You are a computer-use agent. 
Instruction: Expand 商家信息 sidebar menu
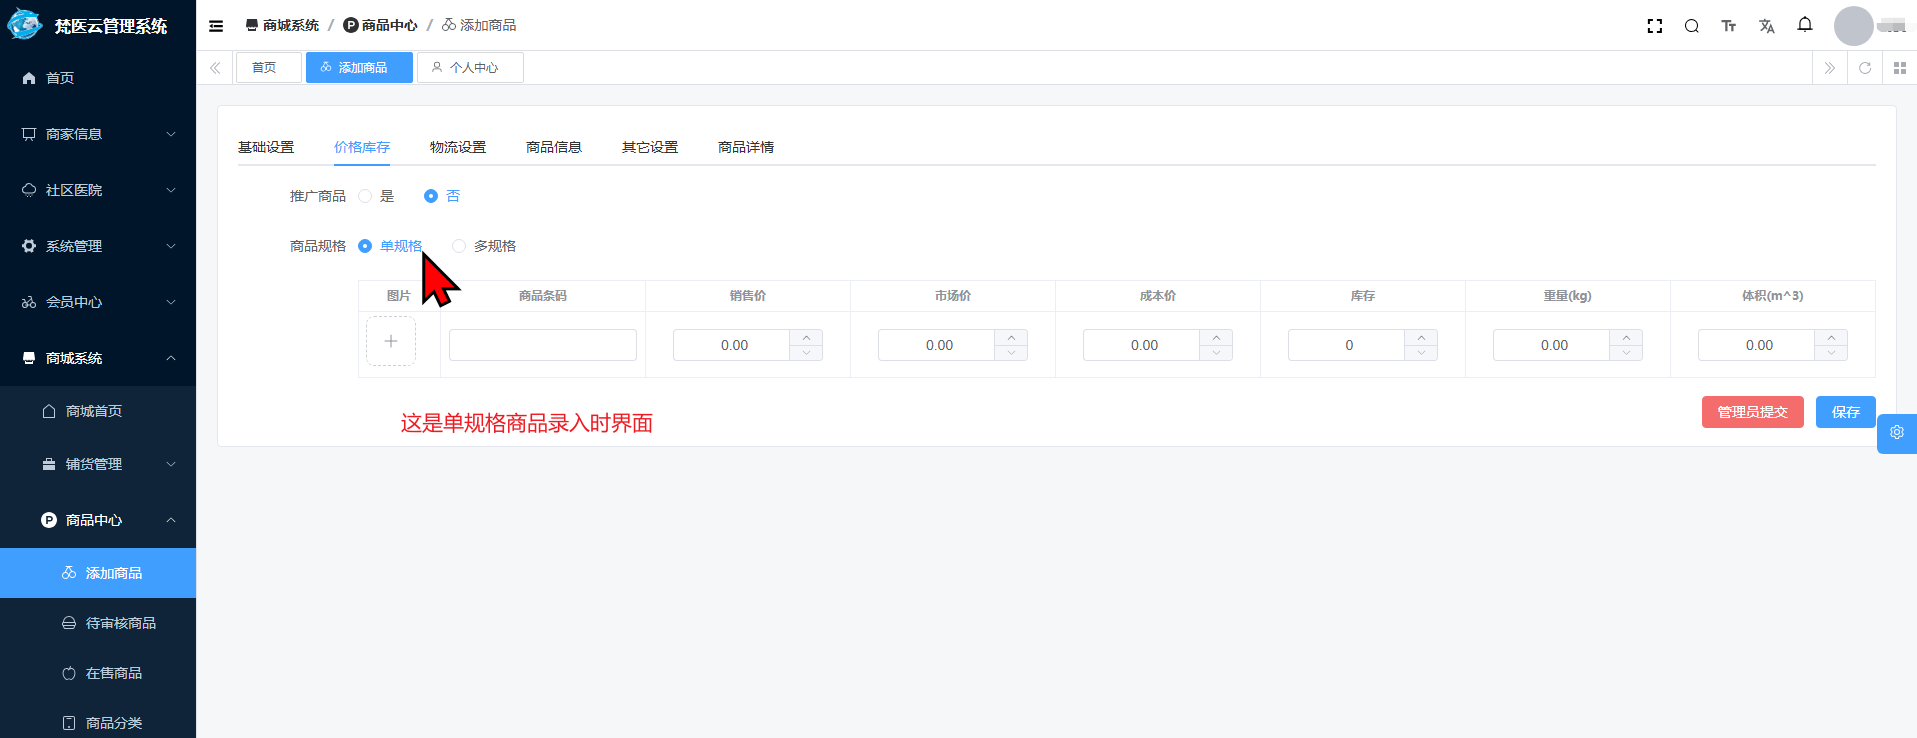click(x=98, y=134)
